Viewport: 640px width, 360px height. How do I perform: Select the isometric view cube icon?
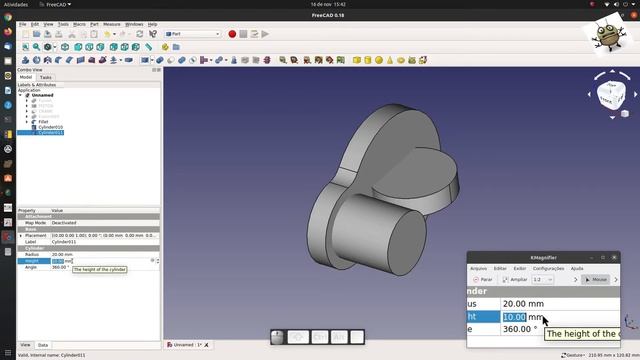65,47
